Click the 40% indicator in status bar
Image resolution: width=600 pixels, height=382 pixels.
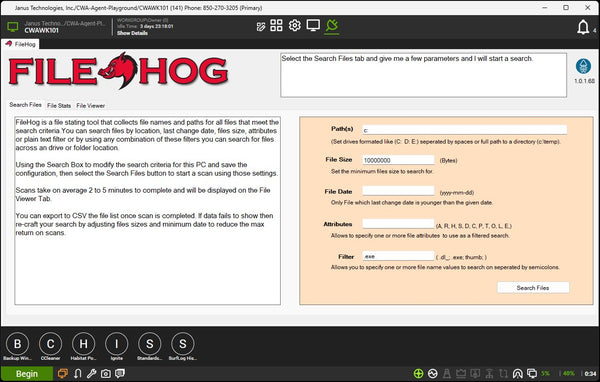coord(569,373)
